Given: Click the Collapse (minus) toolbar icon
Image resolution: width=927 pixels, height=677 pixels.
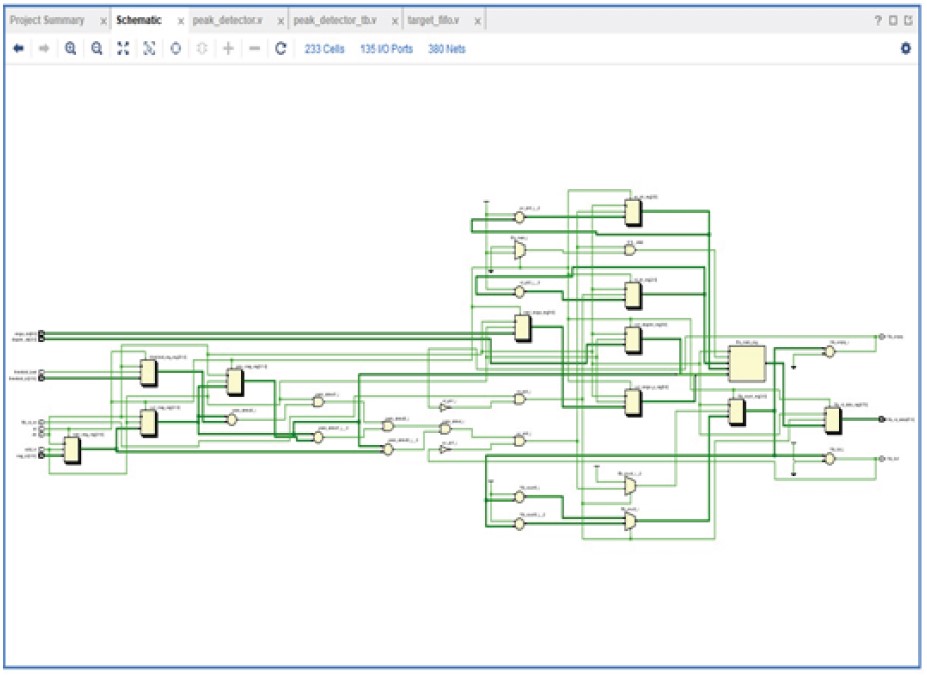Looking at the screenshot, I should coord(254,49).
